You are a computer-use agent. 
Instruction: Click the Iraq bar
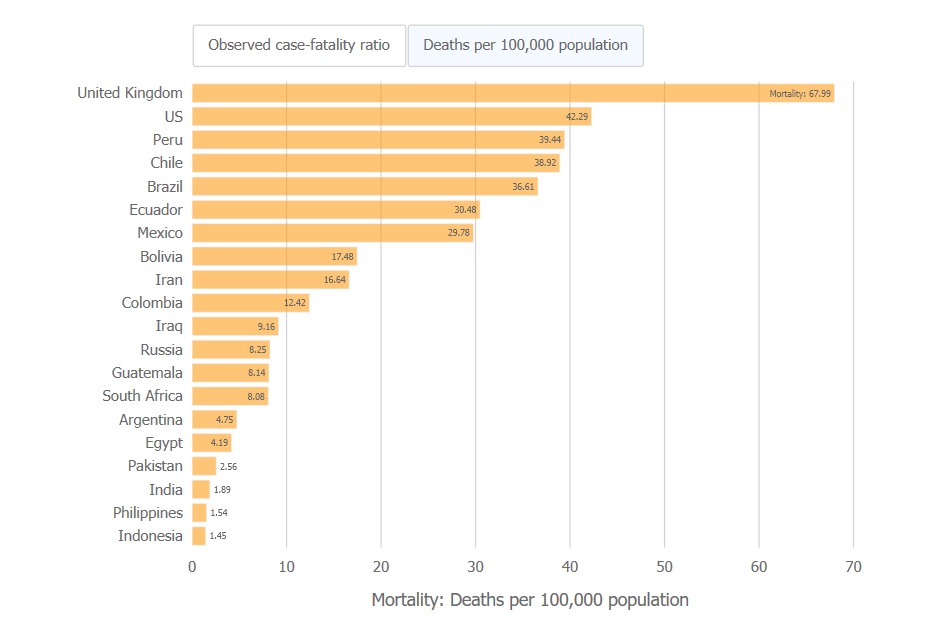[x=235, y=326]
